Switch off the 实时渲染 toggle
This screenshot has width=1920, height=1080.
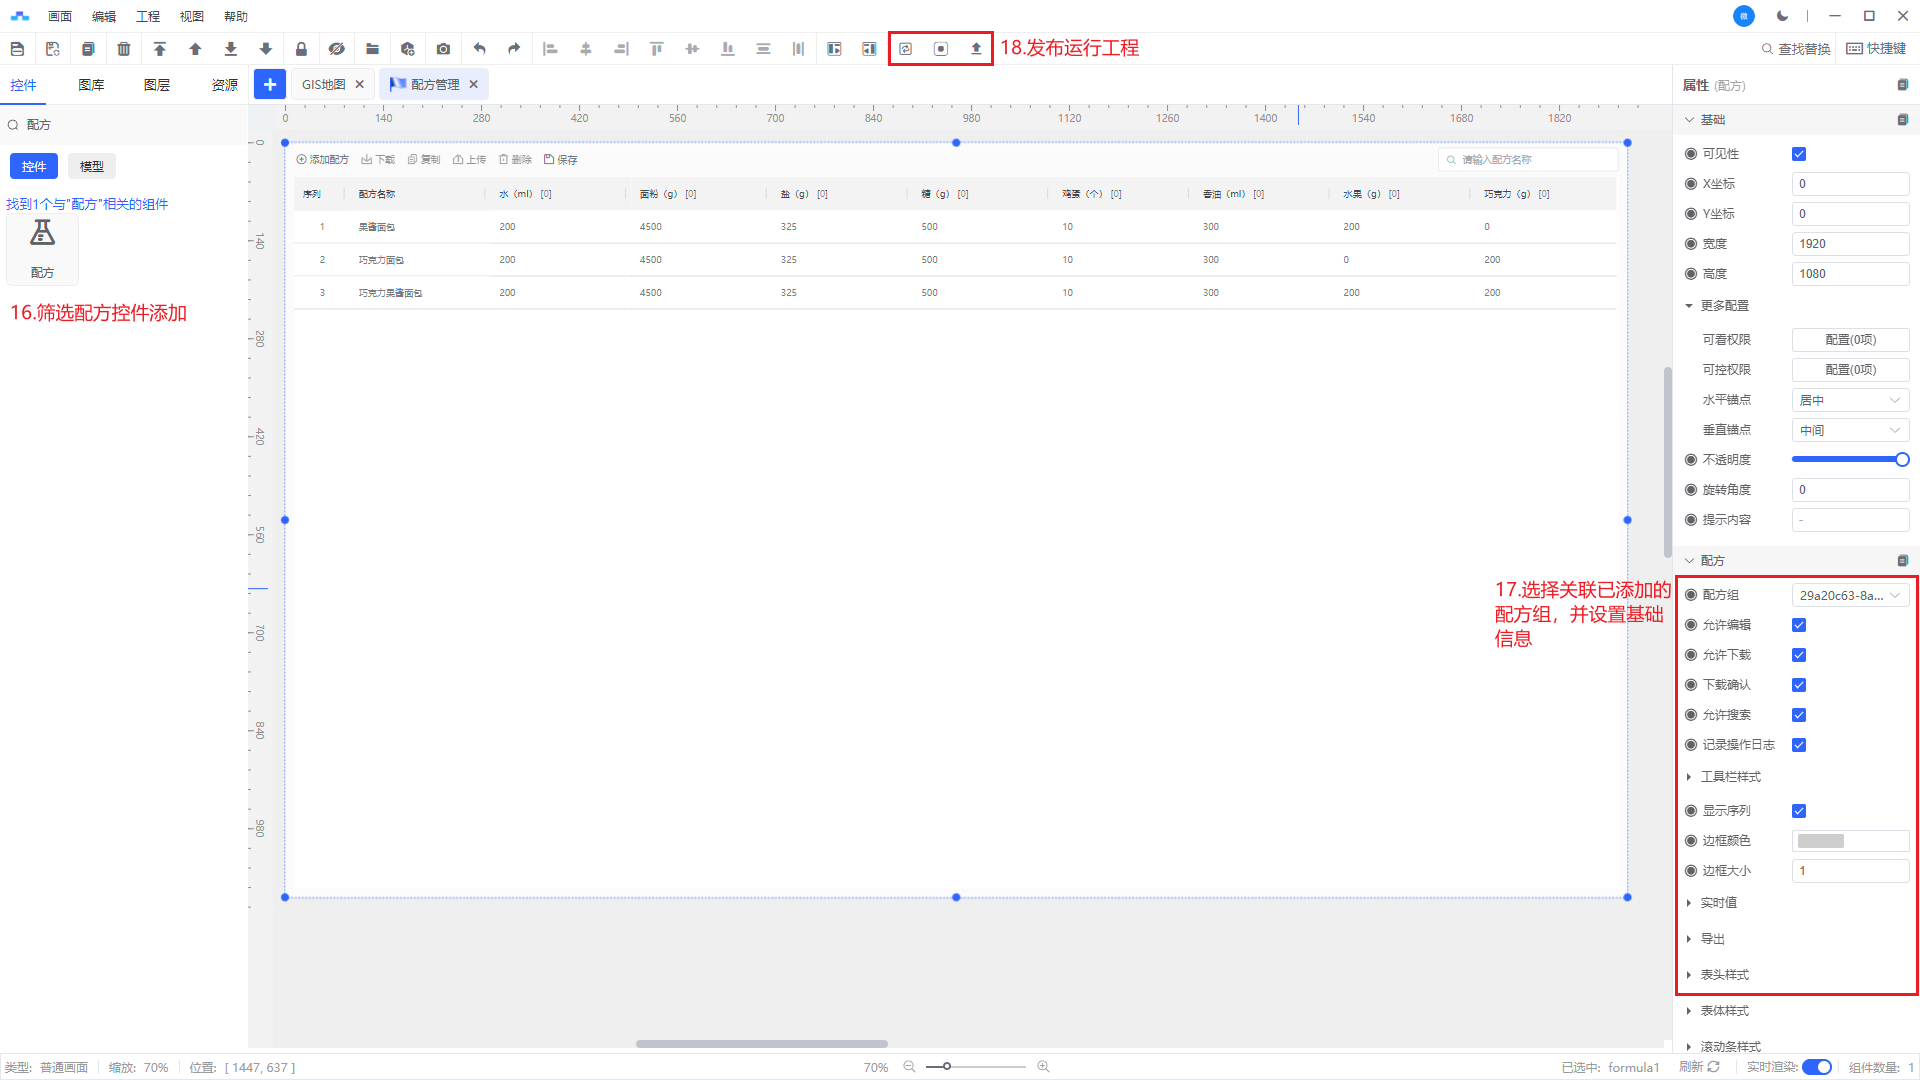pyautogui.click(x=1816, y=1067)
